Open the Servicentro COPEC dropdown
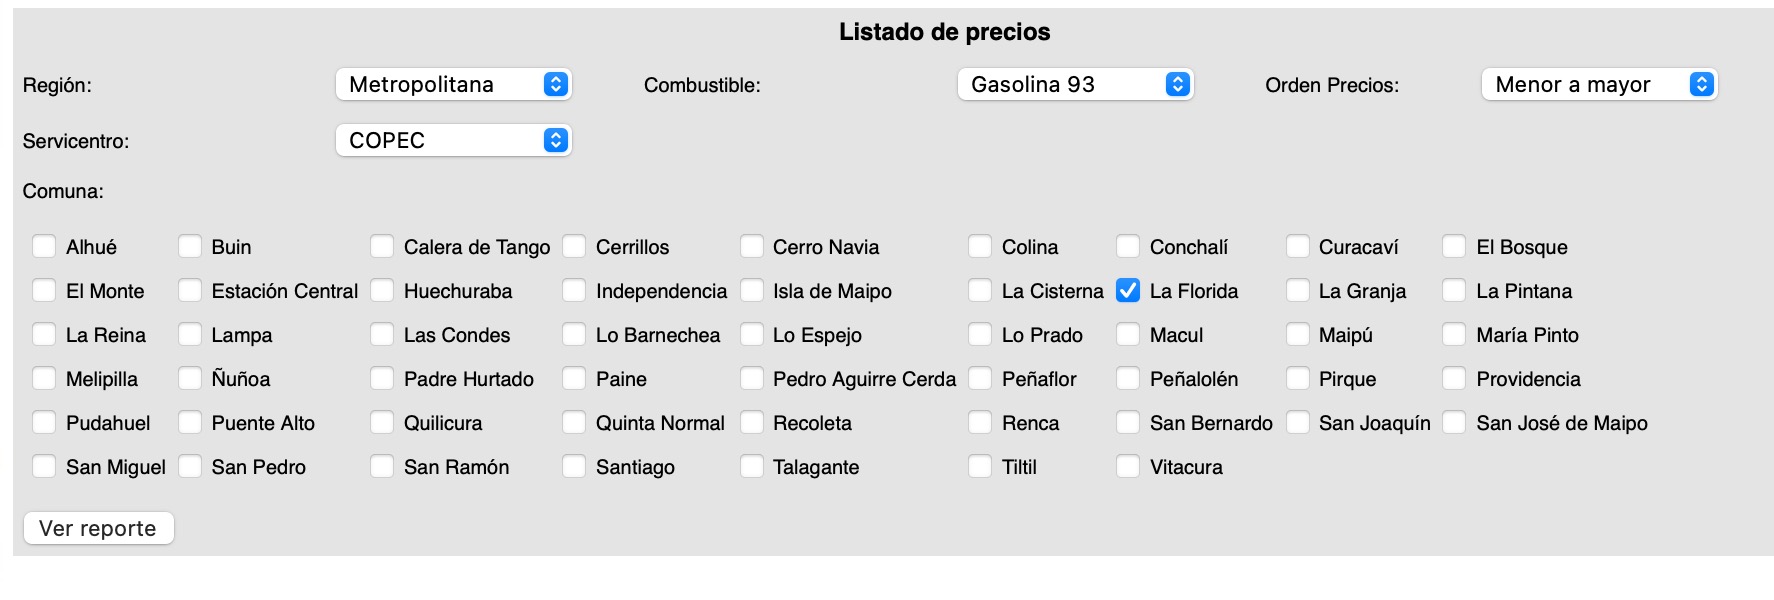1774x600 pixels. click(453, 141)
